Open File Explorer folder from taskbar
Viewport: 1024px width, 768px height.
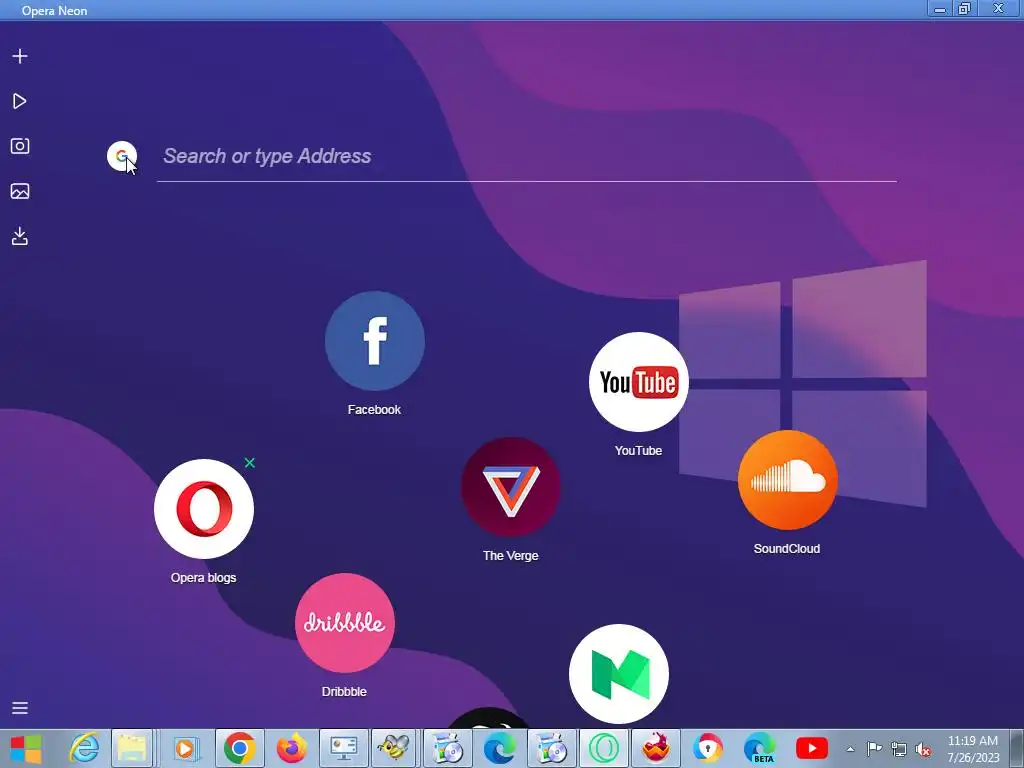[x=133, y=748]
